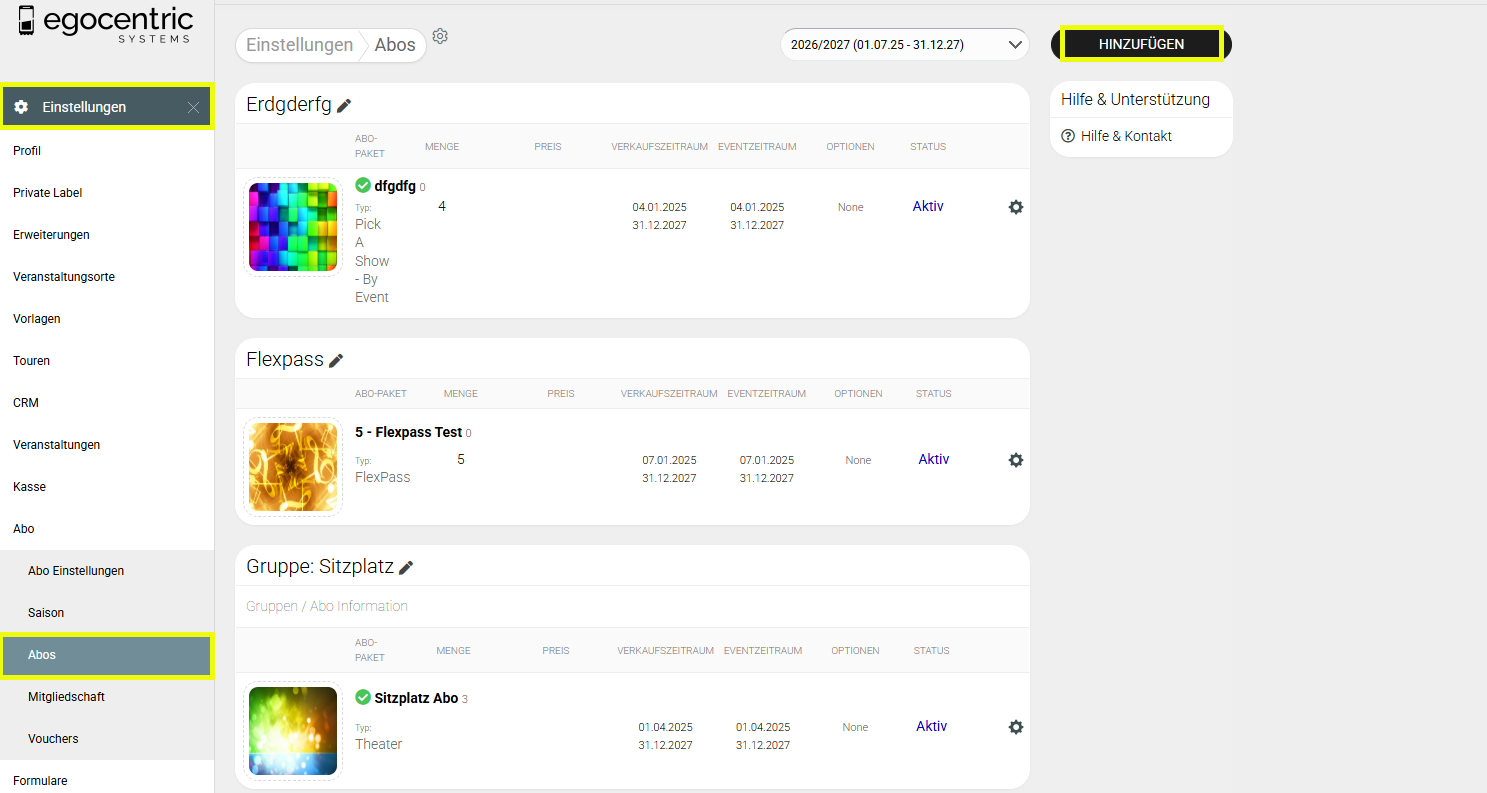Image resolution: width=1487 pixels, height=793 pixels.
Task: Toggle green checkmark on dfgdfg package
Action: (x=363, y=185)
